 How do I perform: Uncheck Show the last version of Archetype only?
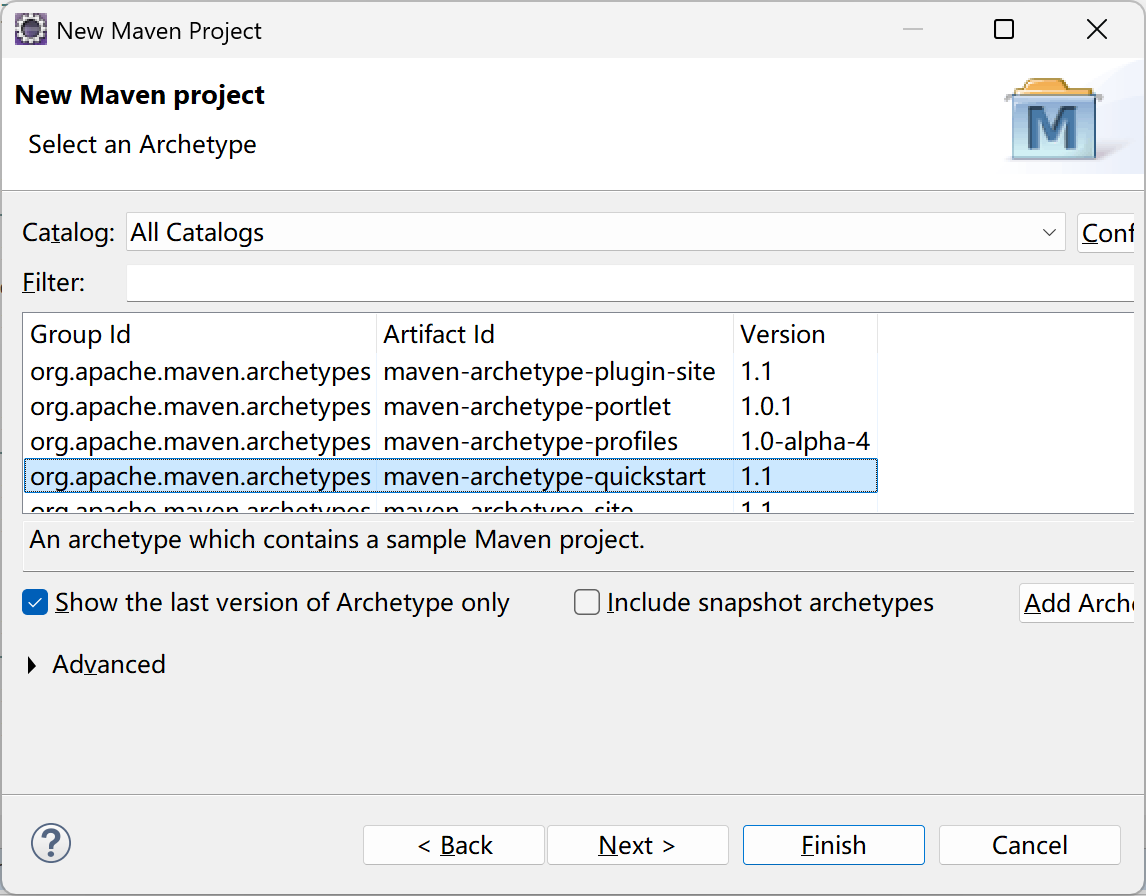coord(35,603)
